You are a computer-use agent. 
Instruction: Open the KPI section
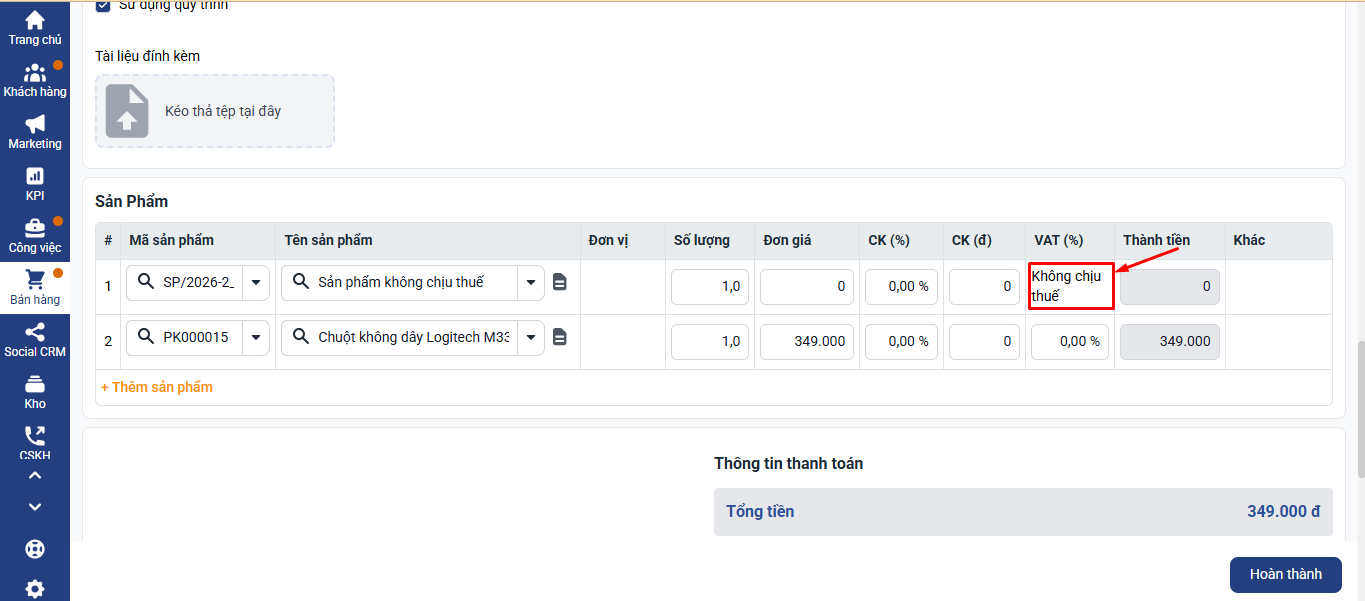pos(35,183)
